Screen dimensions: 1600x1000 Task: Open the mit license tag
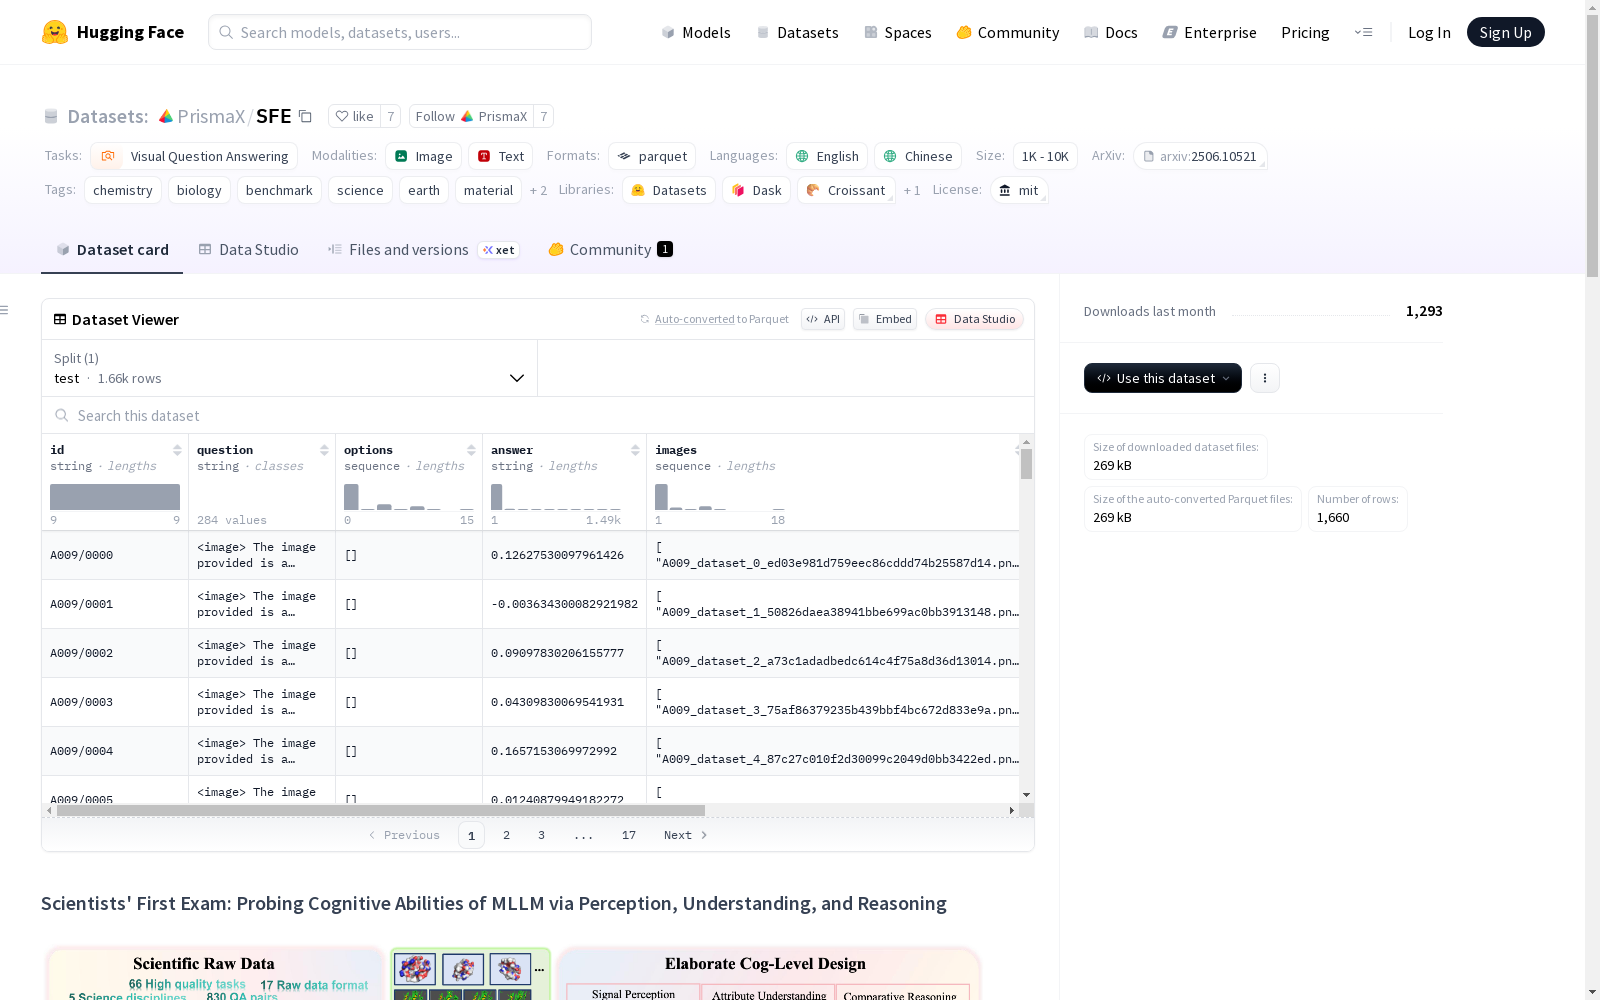click(1019, 190)
